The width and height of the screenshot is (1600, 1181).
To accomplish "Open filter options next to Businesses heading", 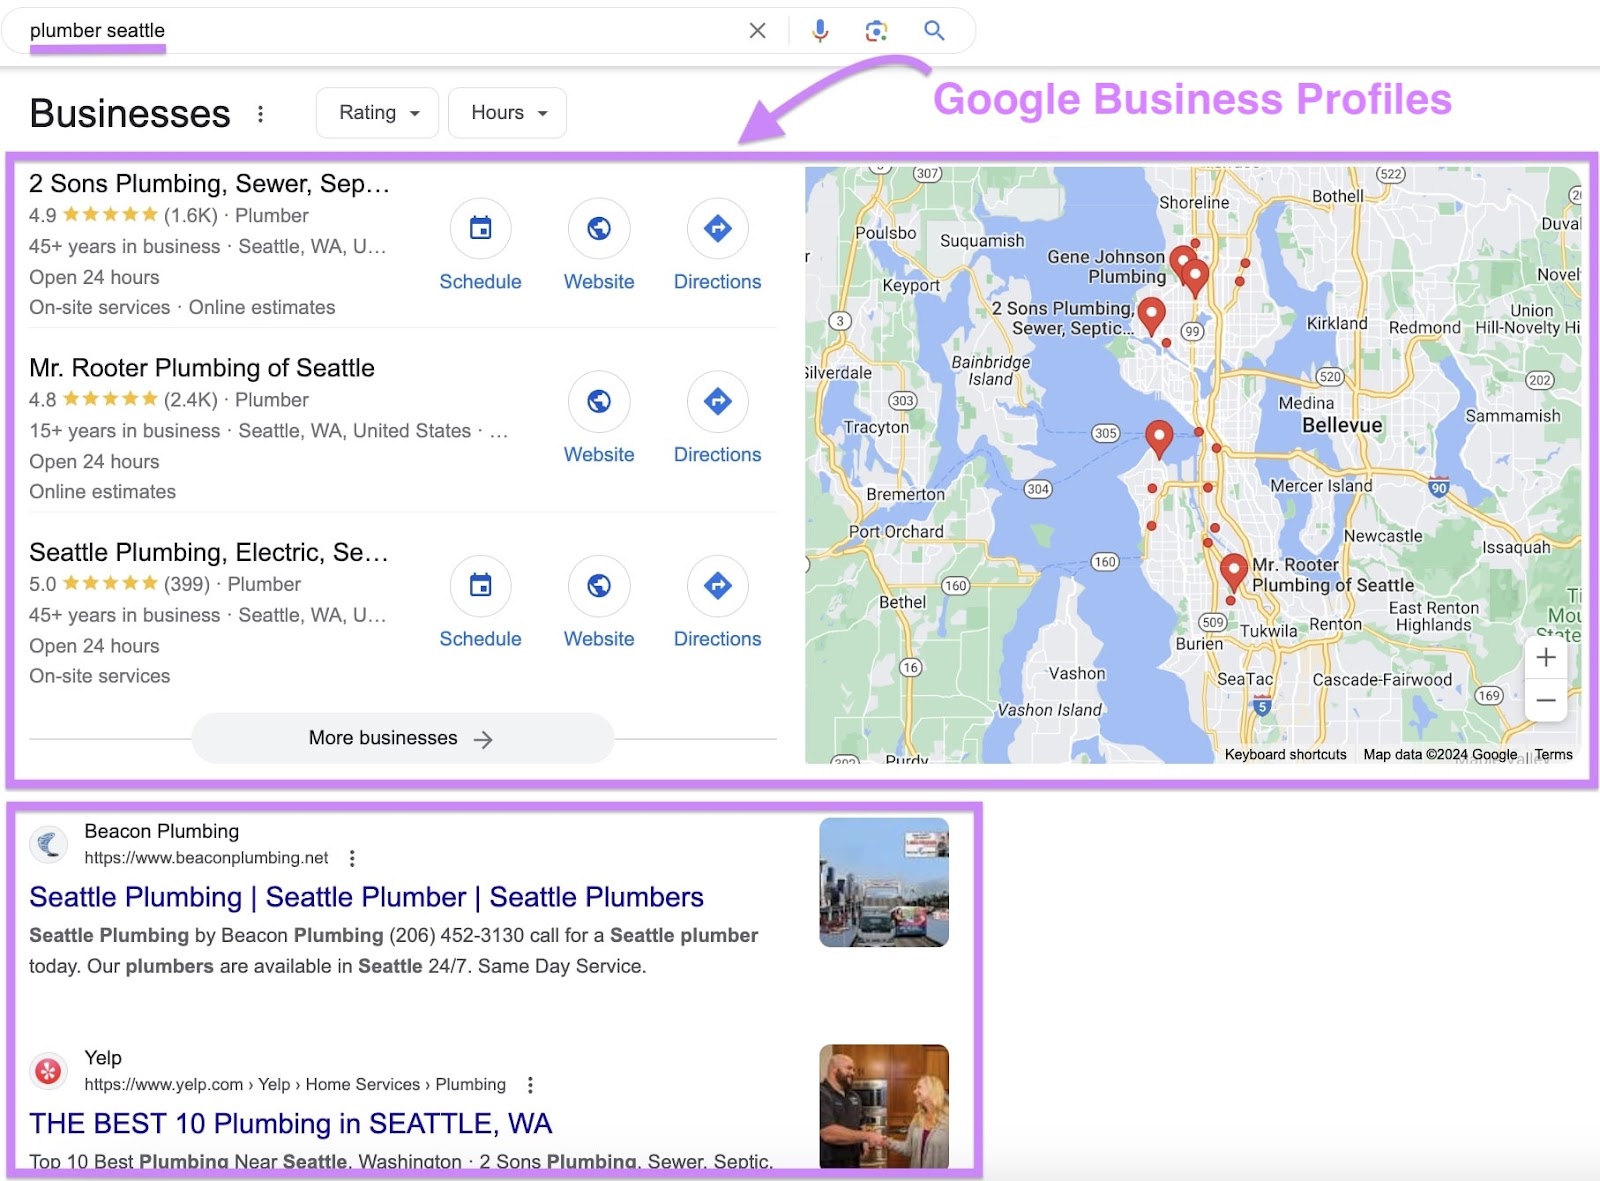I will point(260,113).
